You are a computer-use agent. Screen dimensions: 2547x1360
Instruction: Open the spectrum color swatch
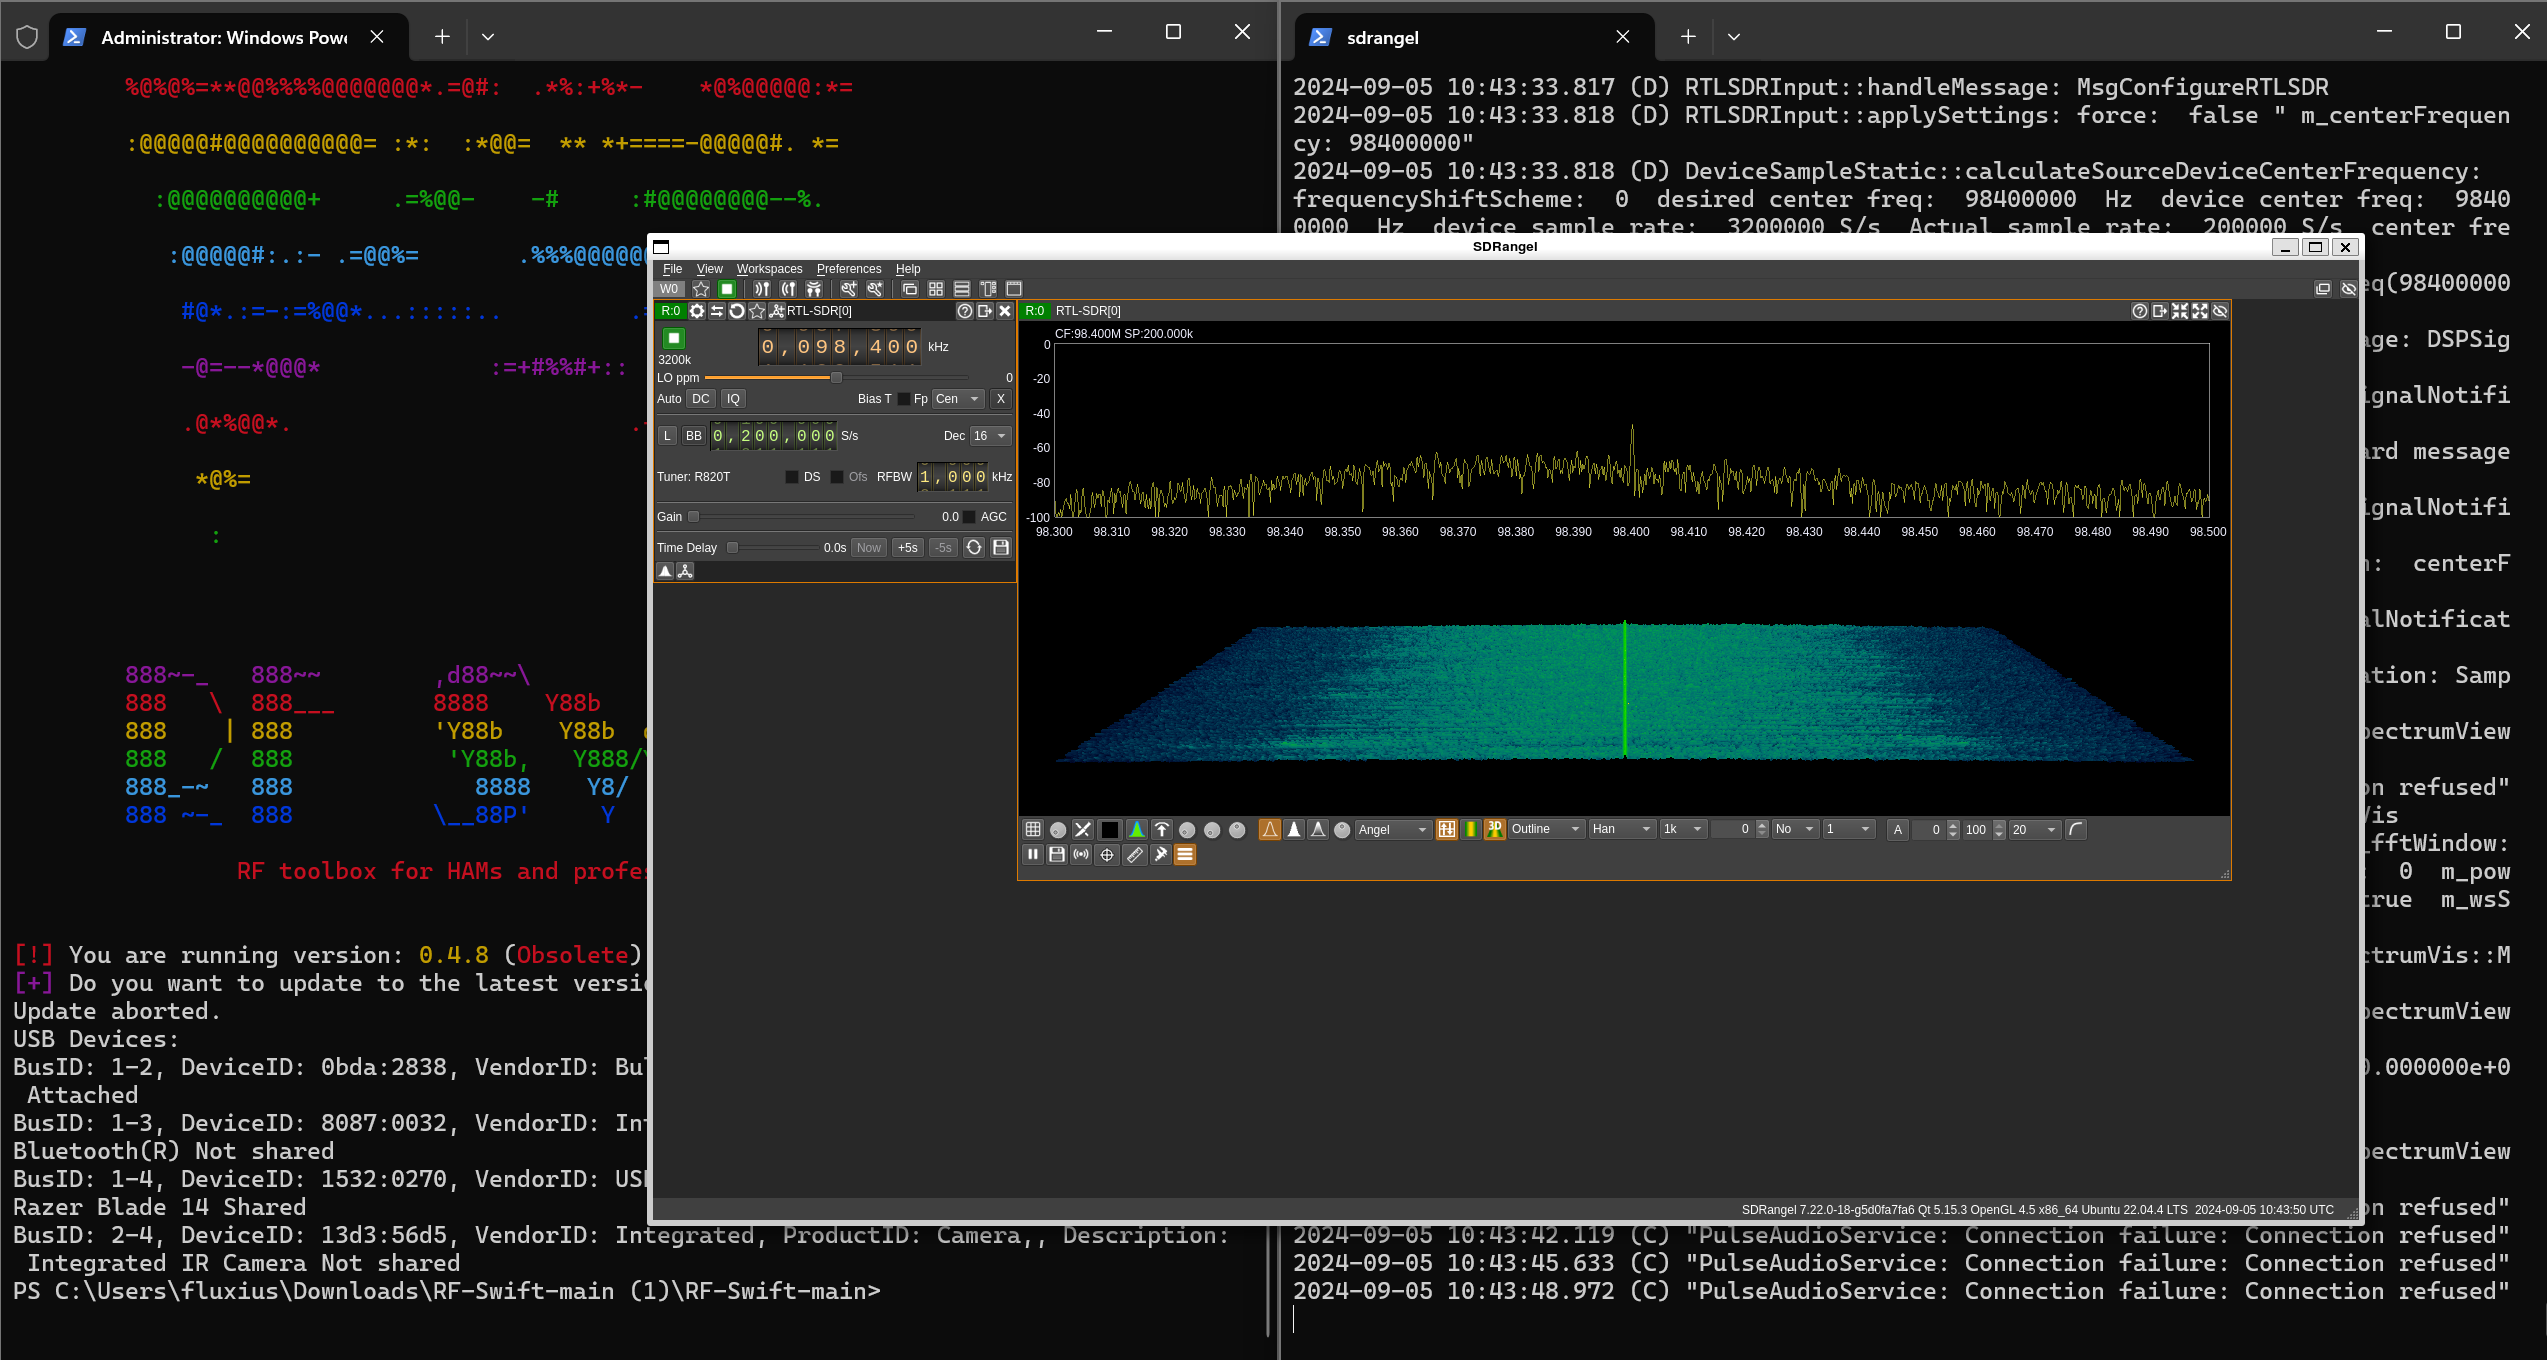pyautogui.click(x=1110, y=830)
